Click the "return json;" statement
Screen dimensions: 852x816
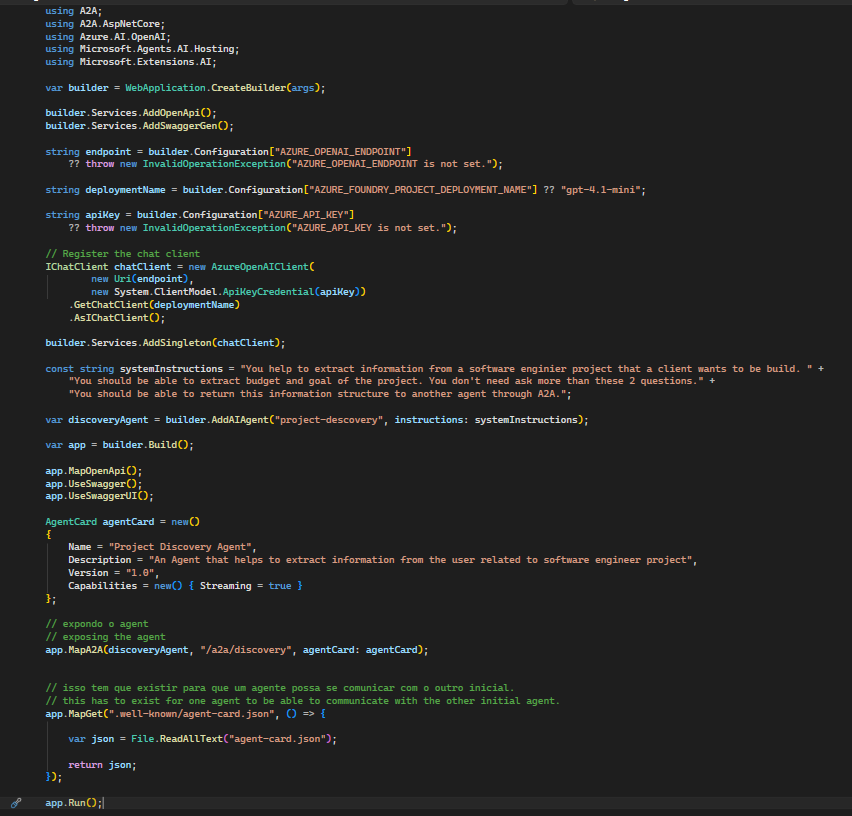coord(102,765)
